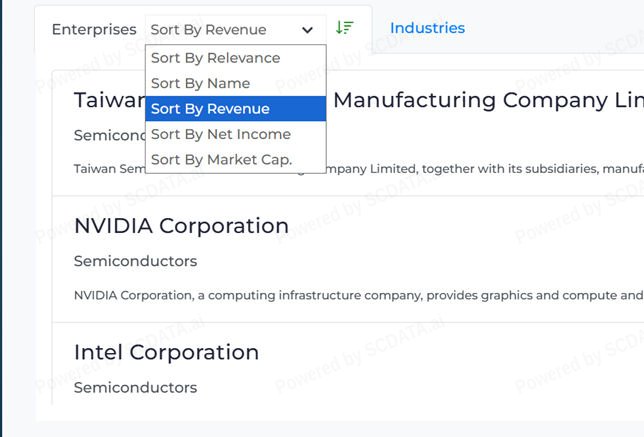
Task: Toggle the sort order direction icon
Action: (345, 28)
